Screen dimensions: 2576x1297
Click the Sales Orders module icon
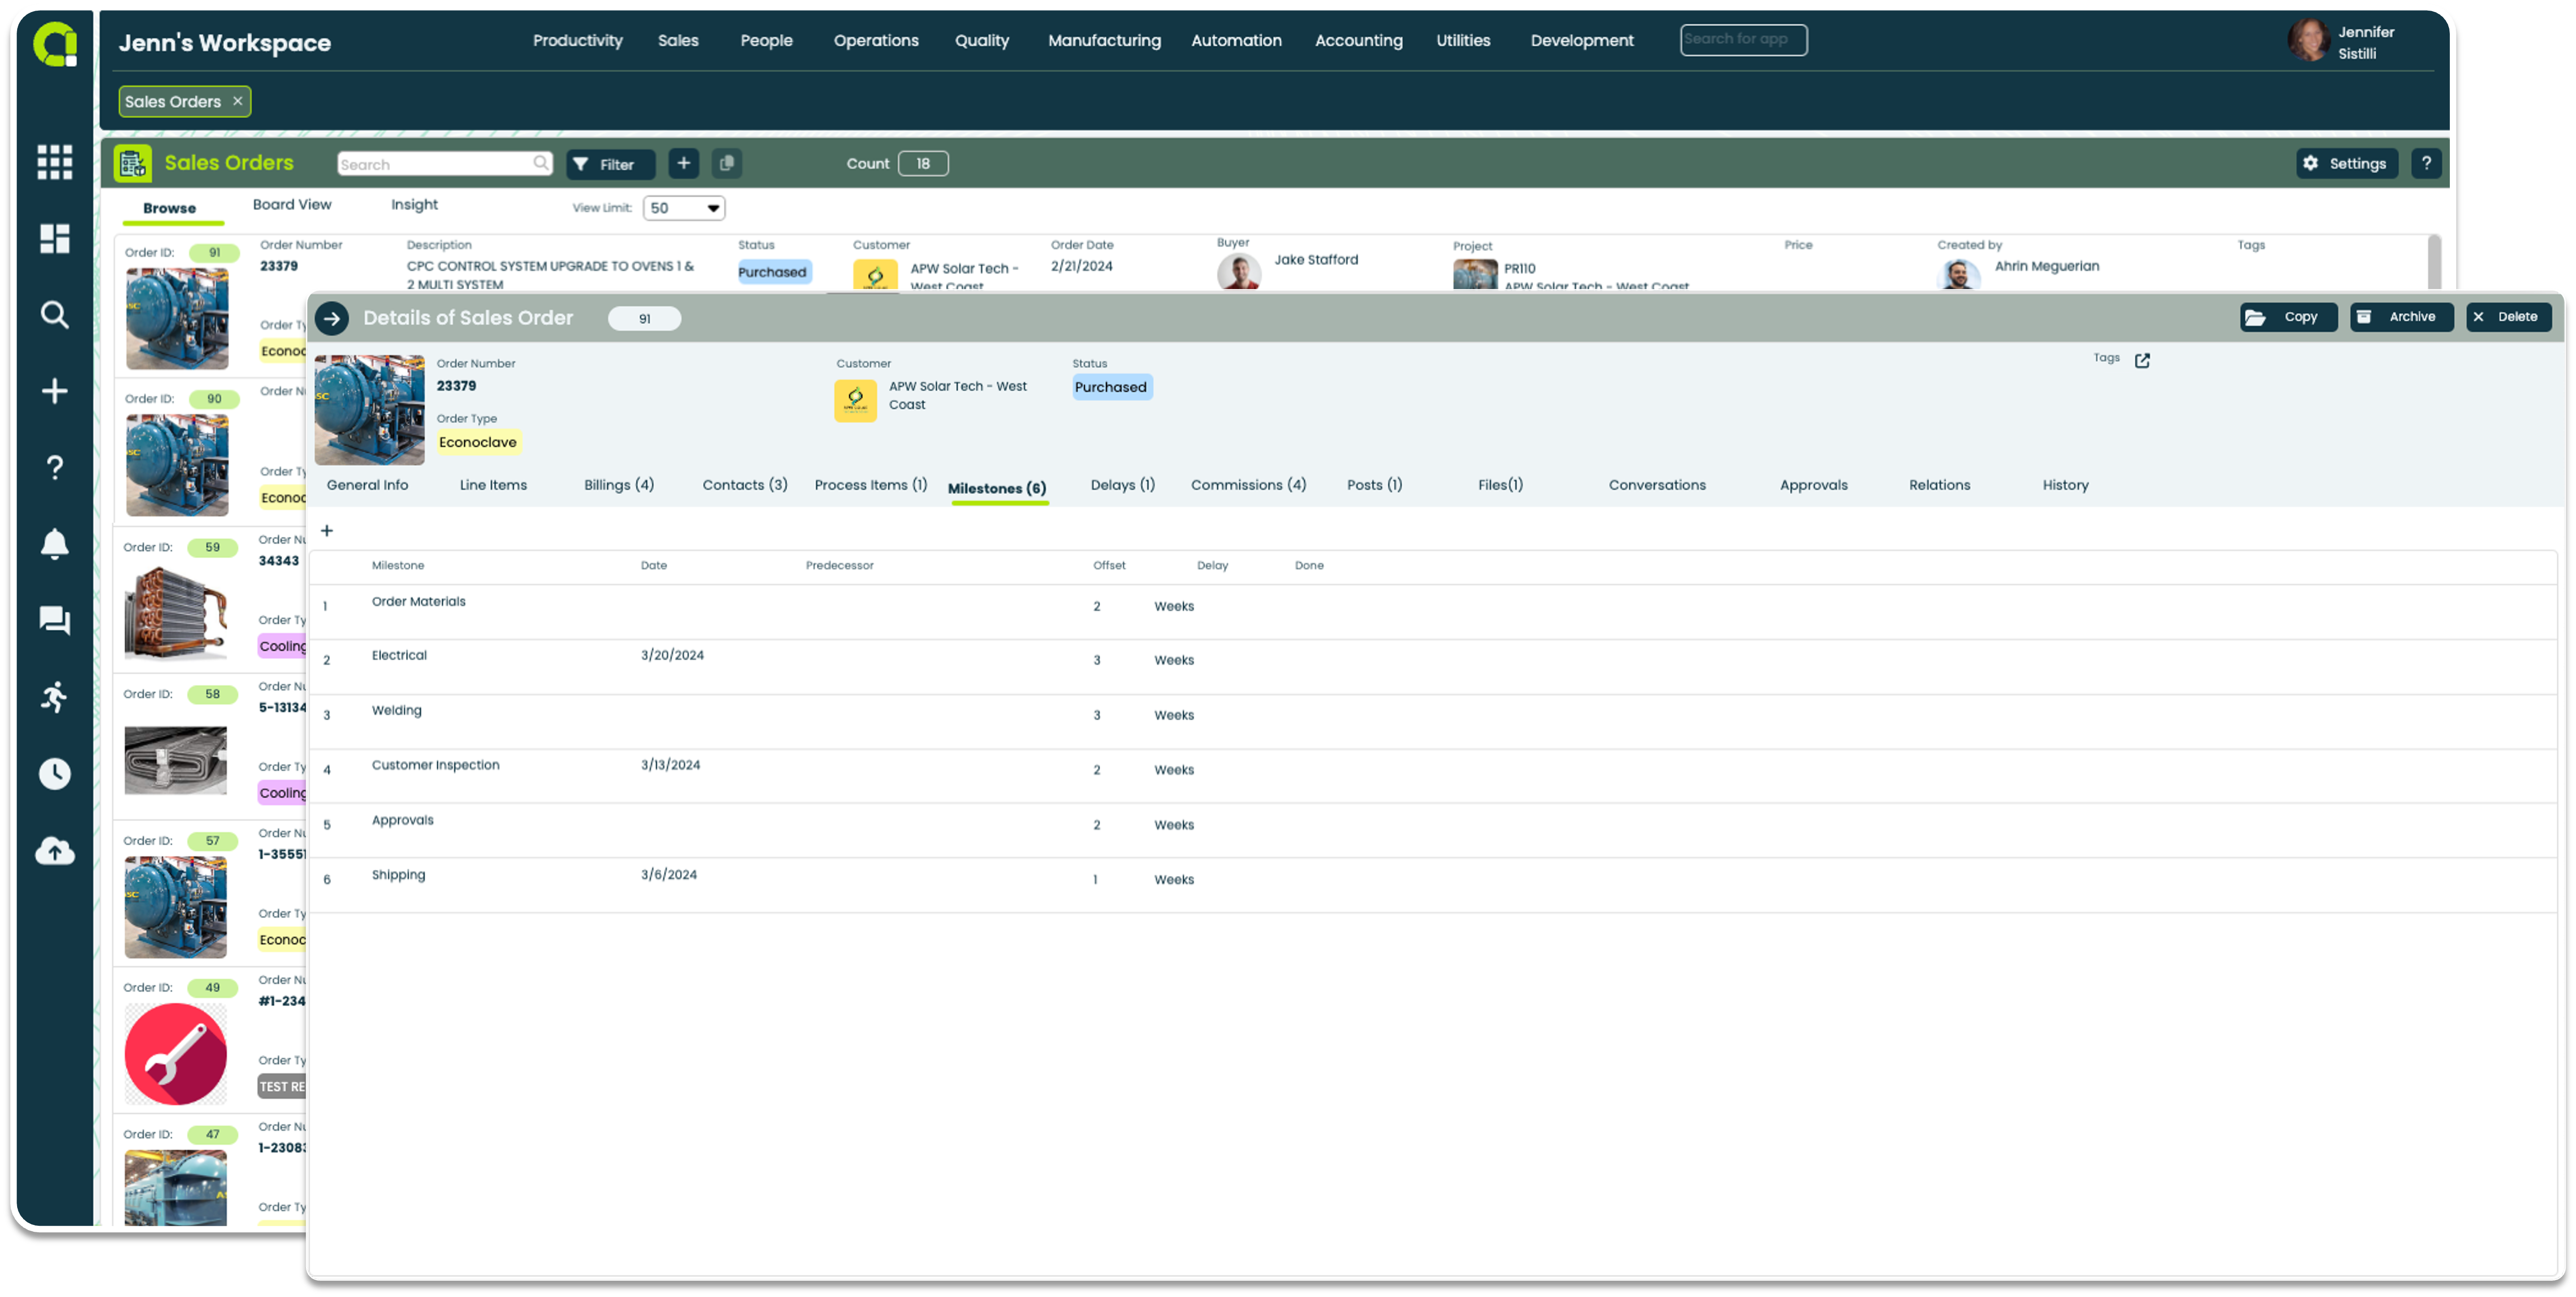click(132, 163)
